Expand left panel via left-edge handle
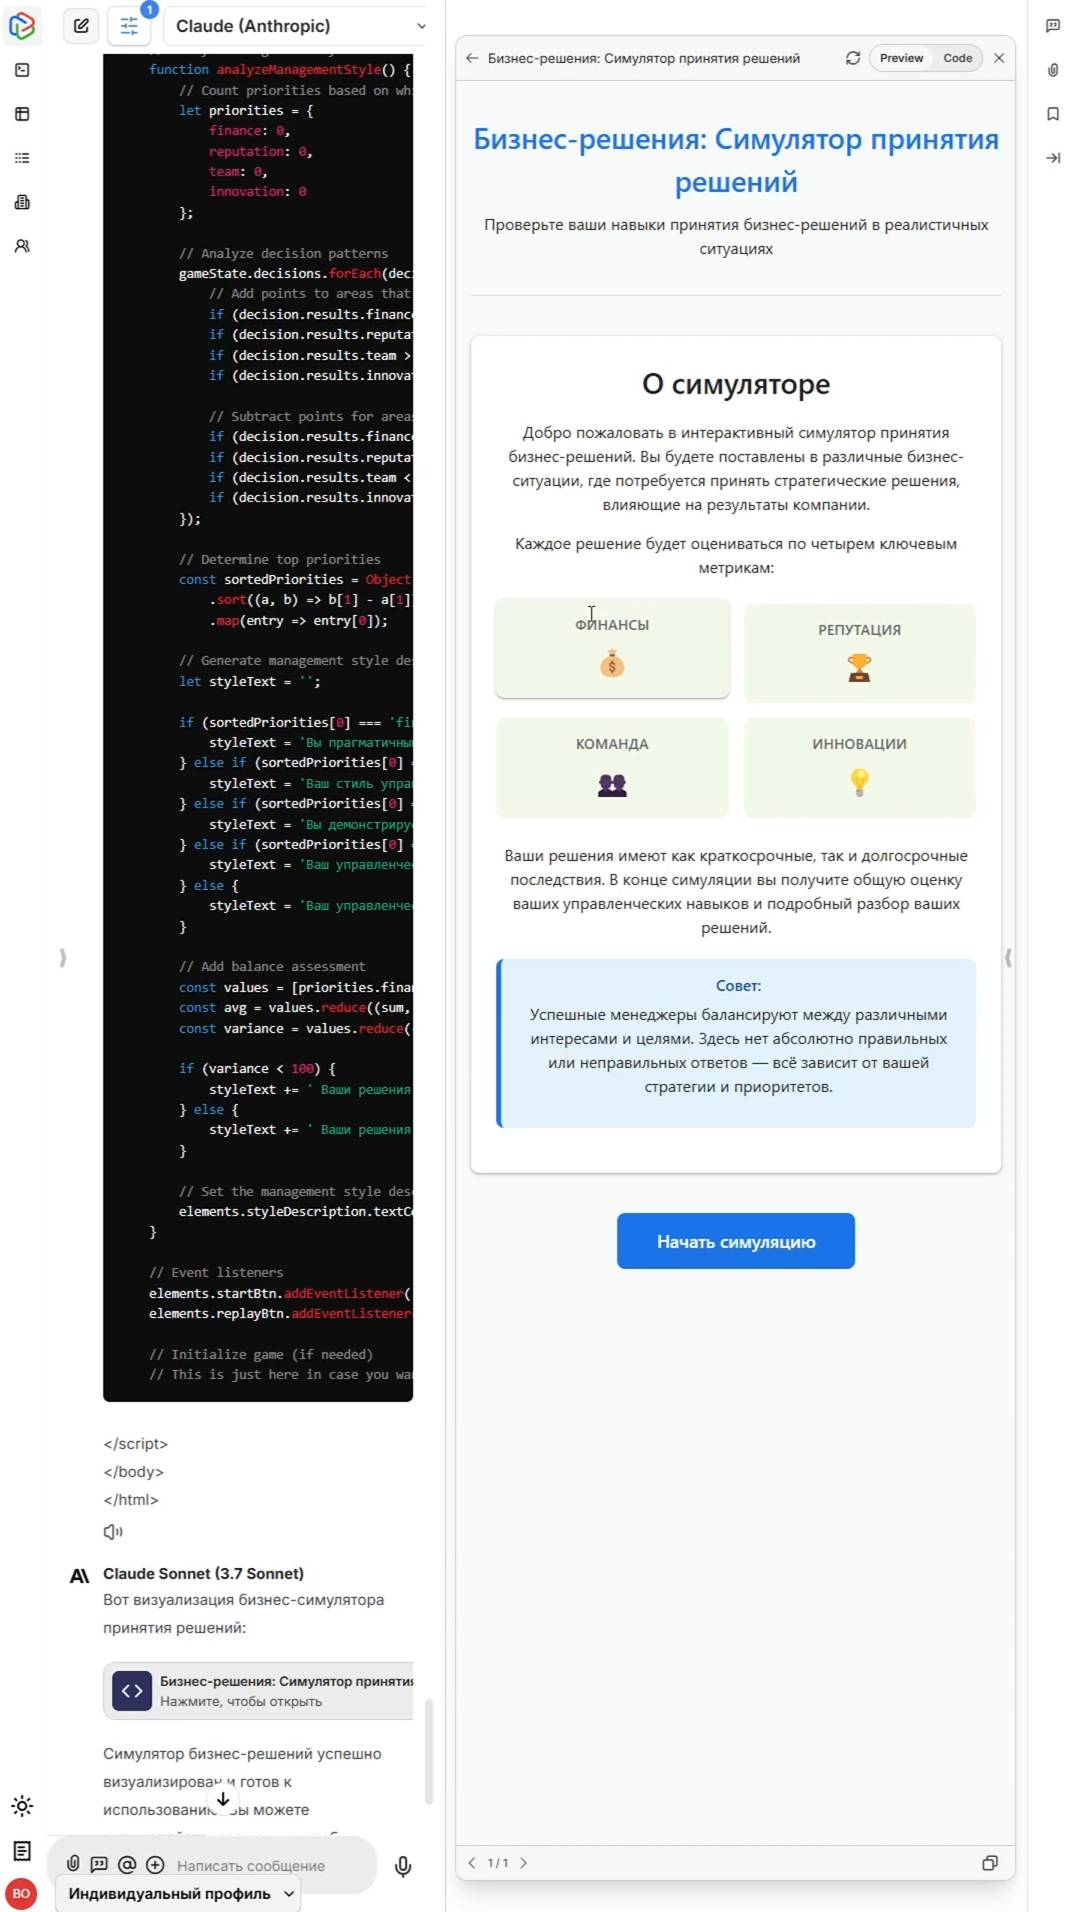 [63, 957]
